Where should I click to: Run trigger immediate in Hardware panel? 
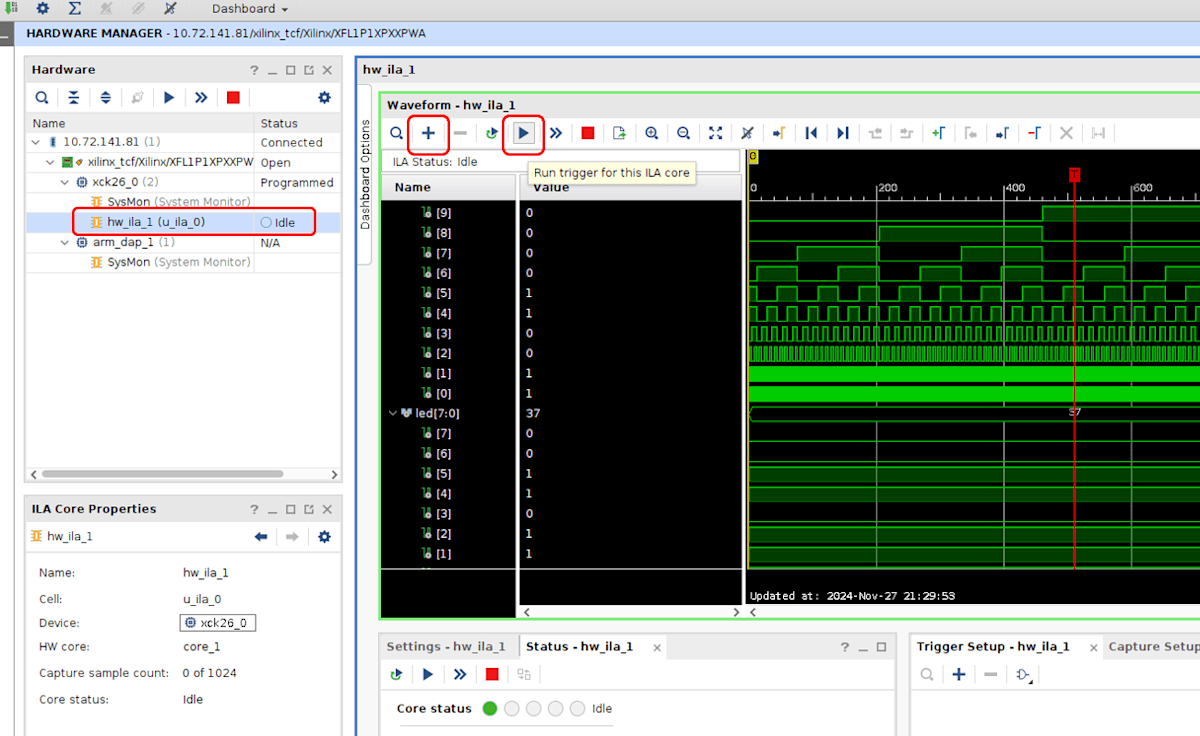point(201,97)
